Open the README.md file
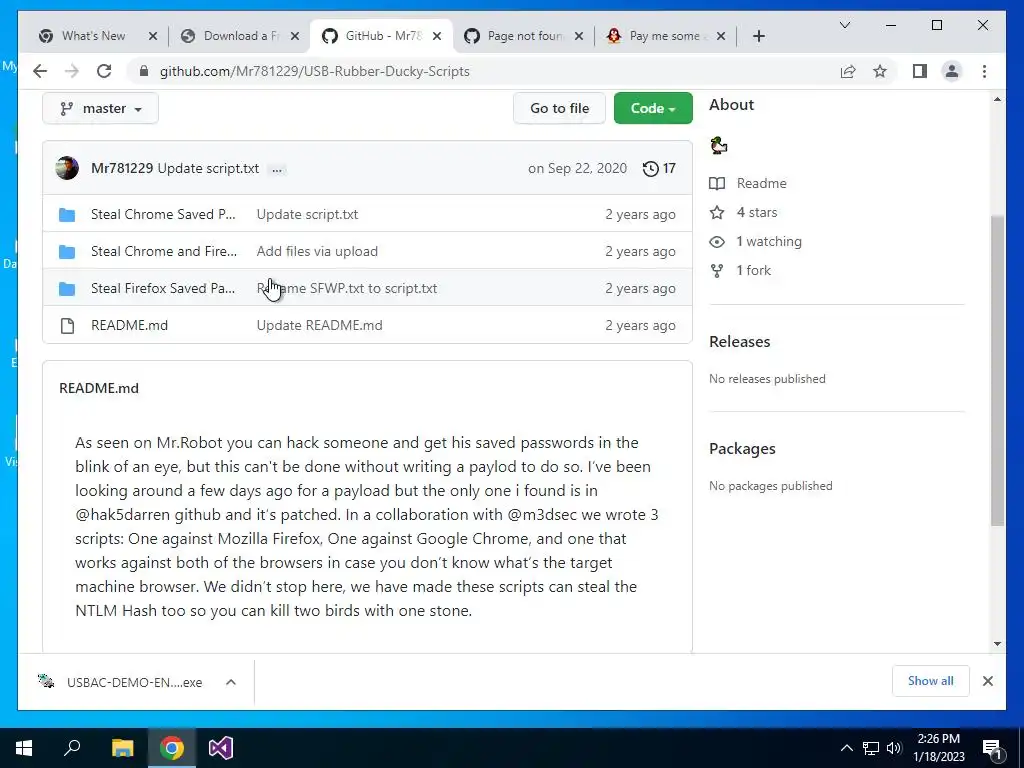This screenshot has width=1024, height=768. click(x=129, y=325)
